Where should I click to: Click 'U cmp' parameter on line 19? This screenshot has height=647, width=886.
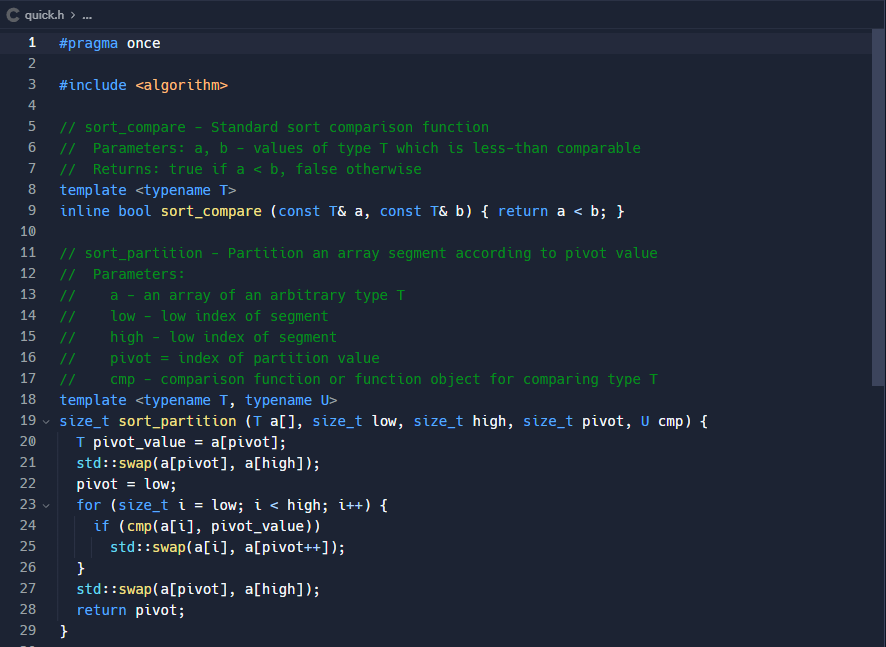662,422
